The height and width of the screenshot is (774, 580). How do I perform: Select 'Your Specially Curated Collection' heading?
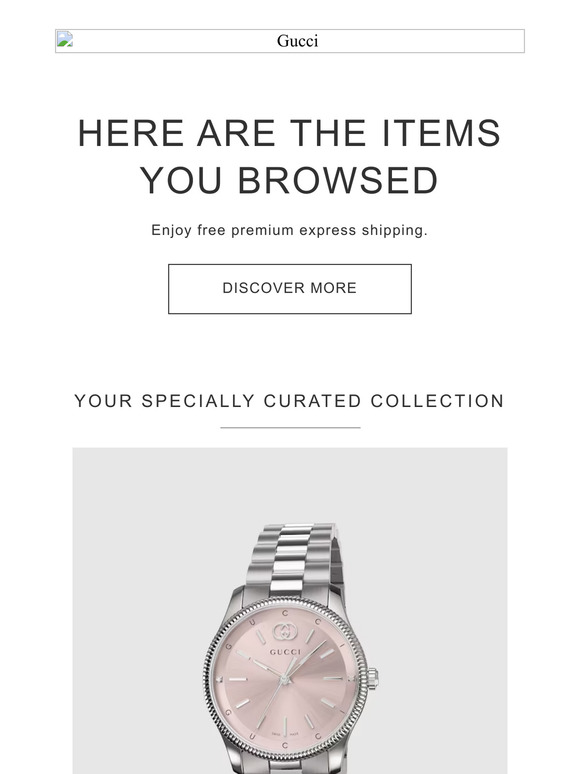(x=290, y=401)
